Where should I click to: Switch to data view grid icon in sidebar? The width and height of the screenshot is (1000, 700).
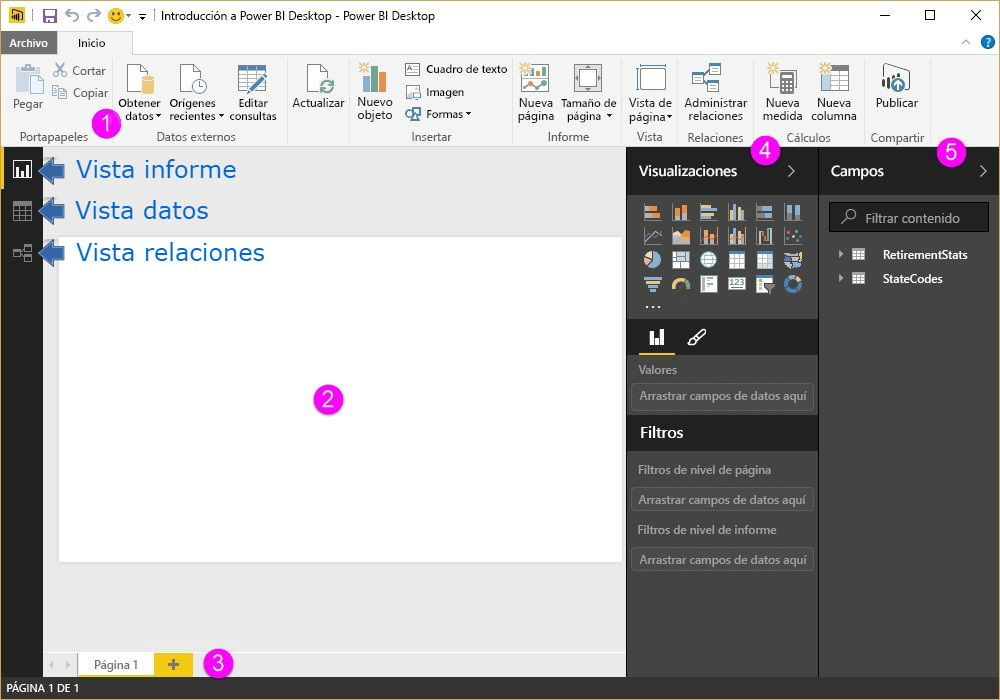(22, 211)
